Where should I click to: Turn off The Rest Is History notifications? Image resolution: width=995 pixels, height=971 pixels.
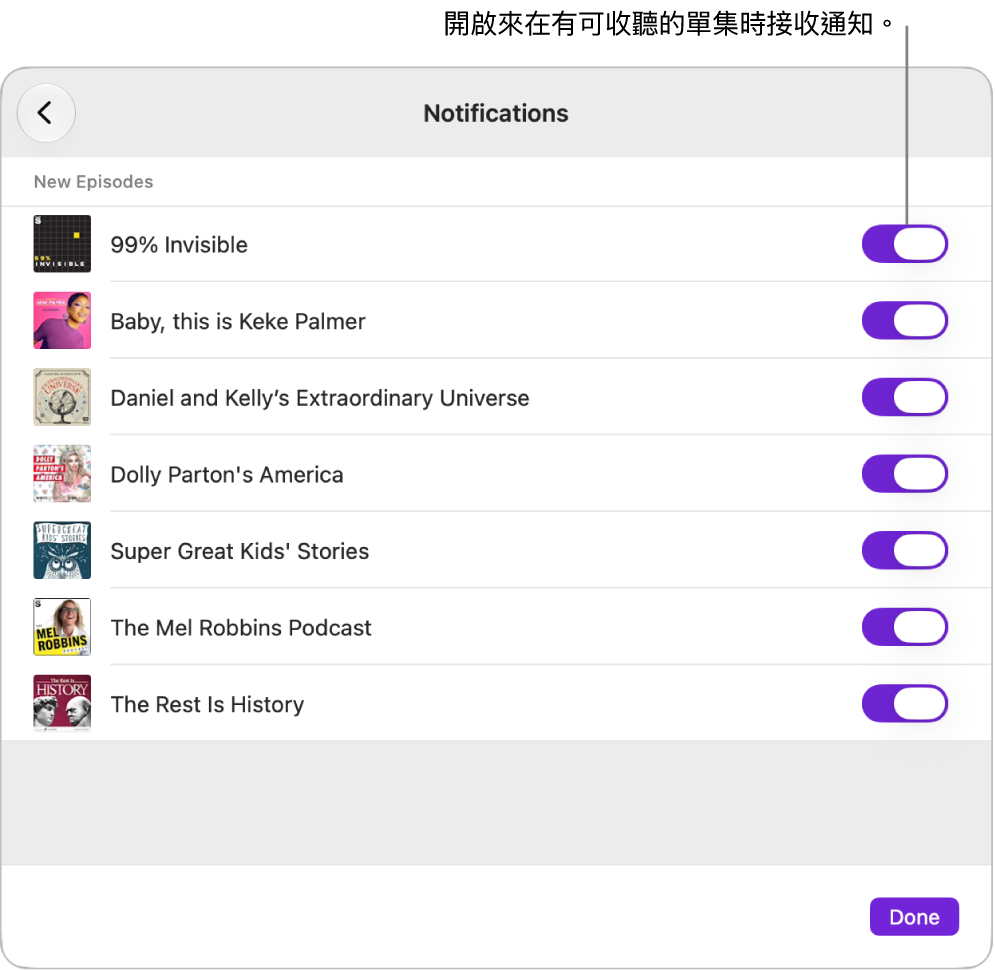(905, 703)
